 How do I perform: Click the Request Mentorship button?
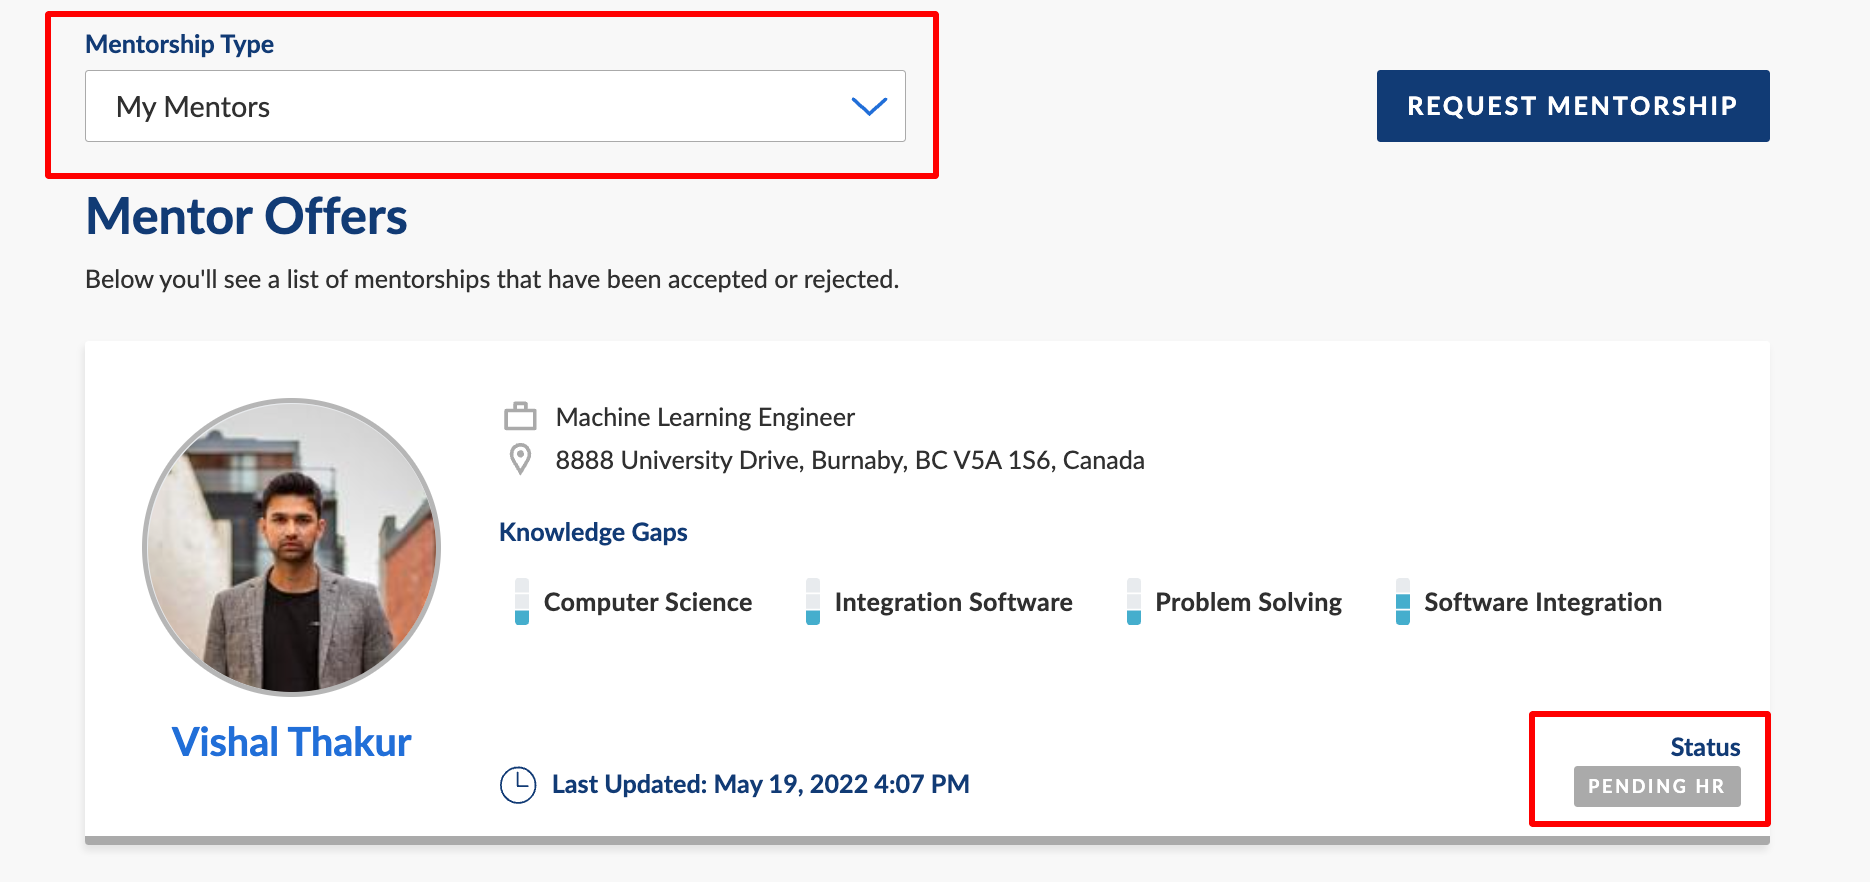pos(1573,106)
